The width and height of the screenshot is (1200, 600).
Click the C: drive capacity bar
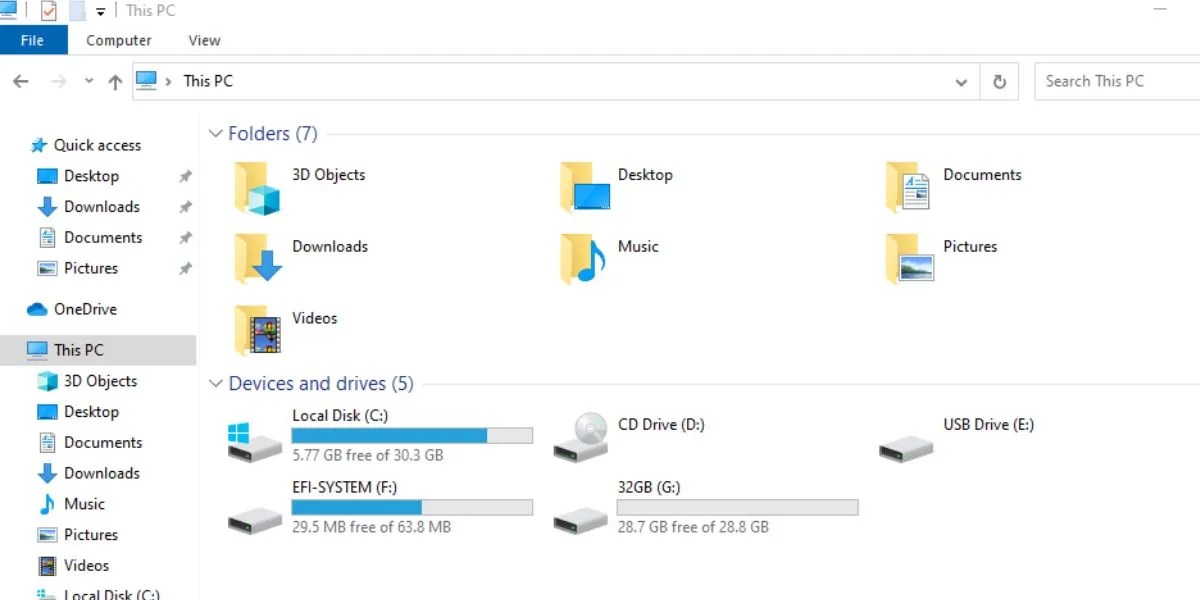click(412, 435)
